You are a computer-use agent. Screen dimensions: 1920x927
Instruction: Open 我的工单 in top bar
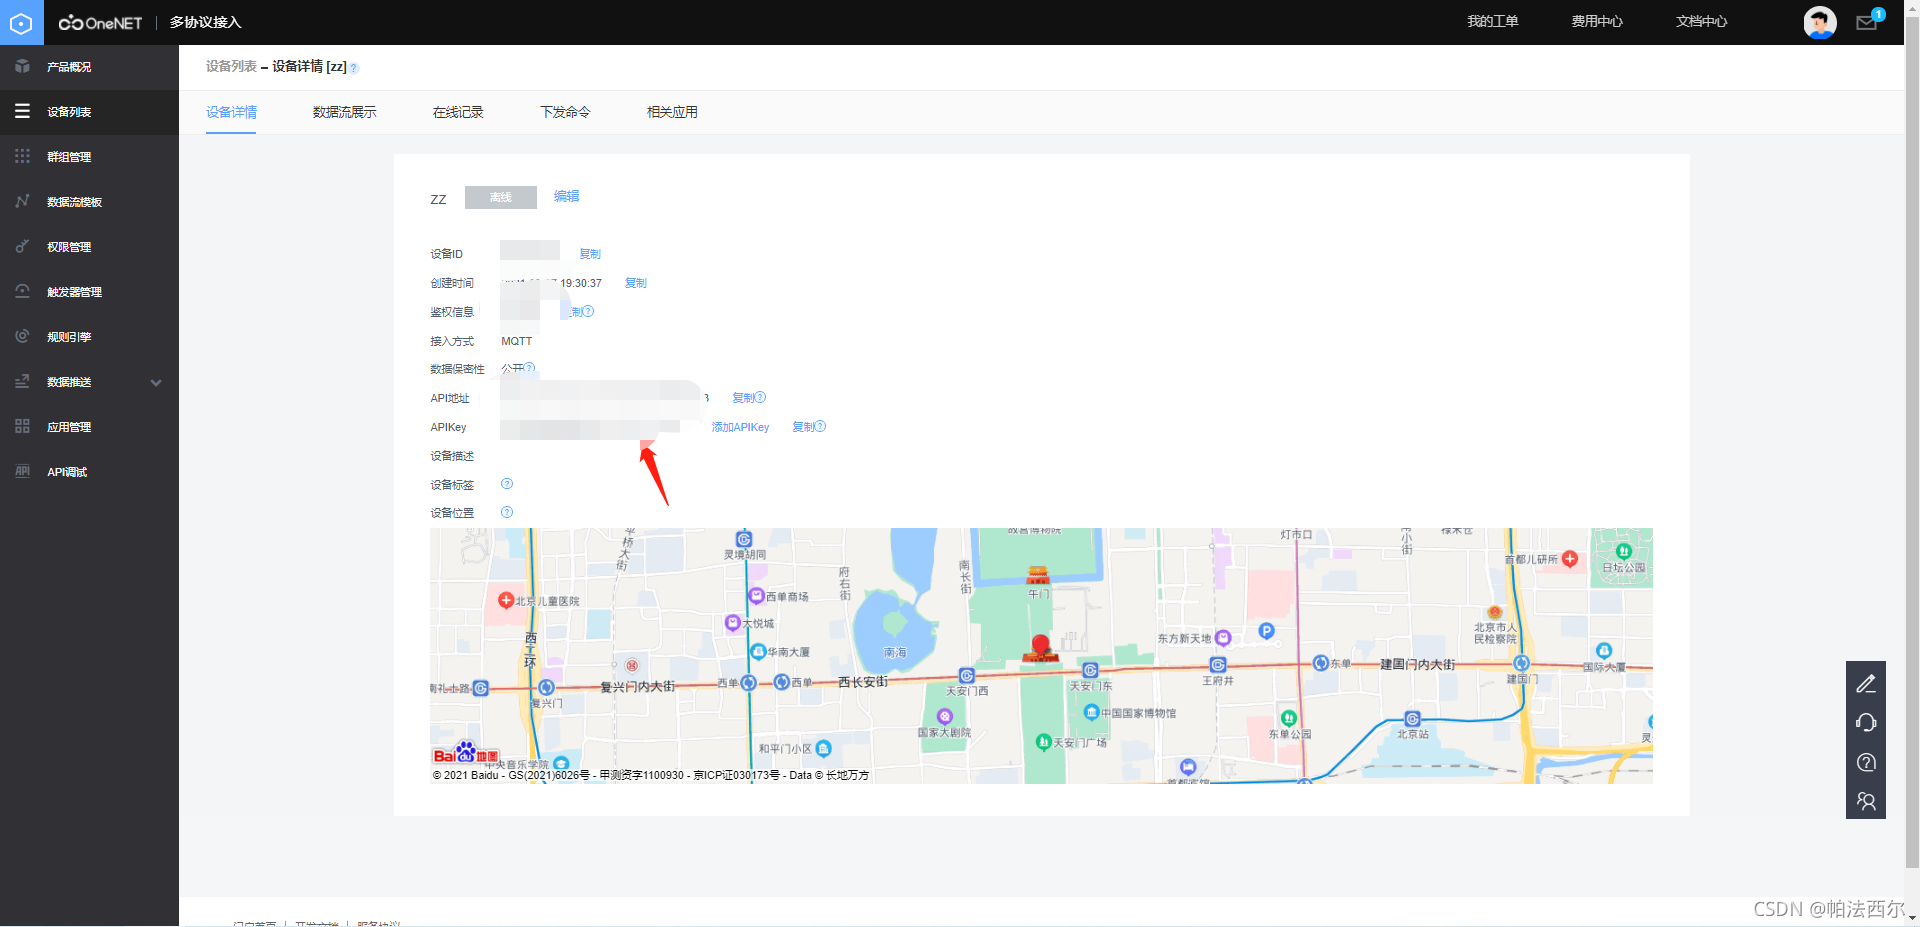(x=1493, y=22)
